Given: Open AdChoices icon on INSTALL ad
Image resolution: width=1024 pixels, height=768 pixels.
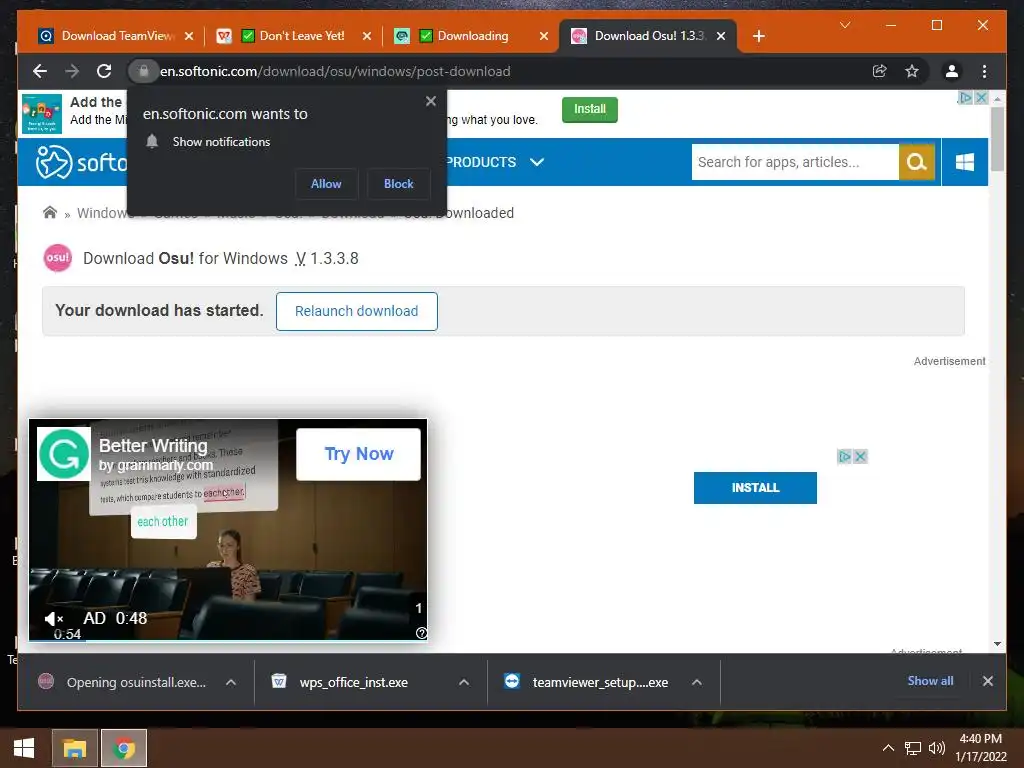Looking at the screenshot, I should coord(844,456).
